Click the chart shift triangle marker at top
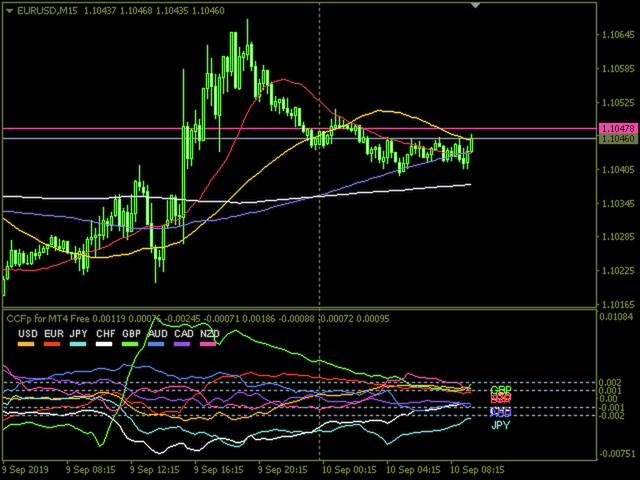 476,6
